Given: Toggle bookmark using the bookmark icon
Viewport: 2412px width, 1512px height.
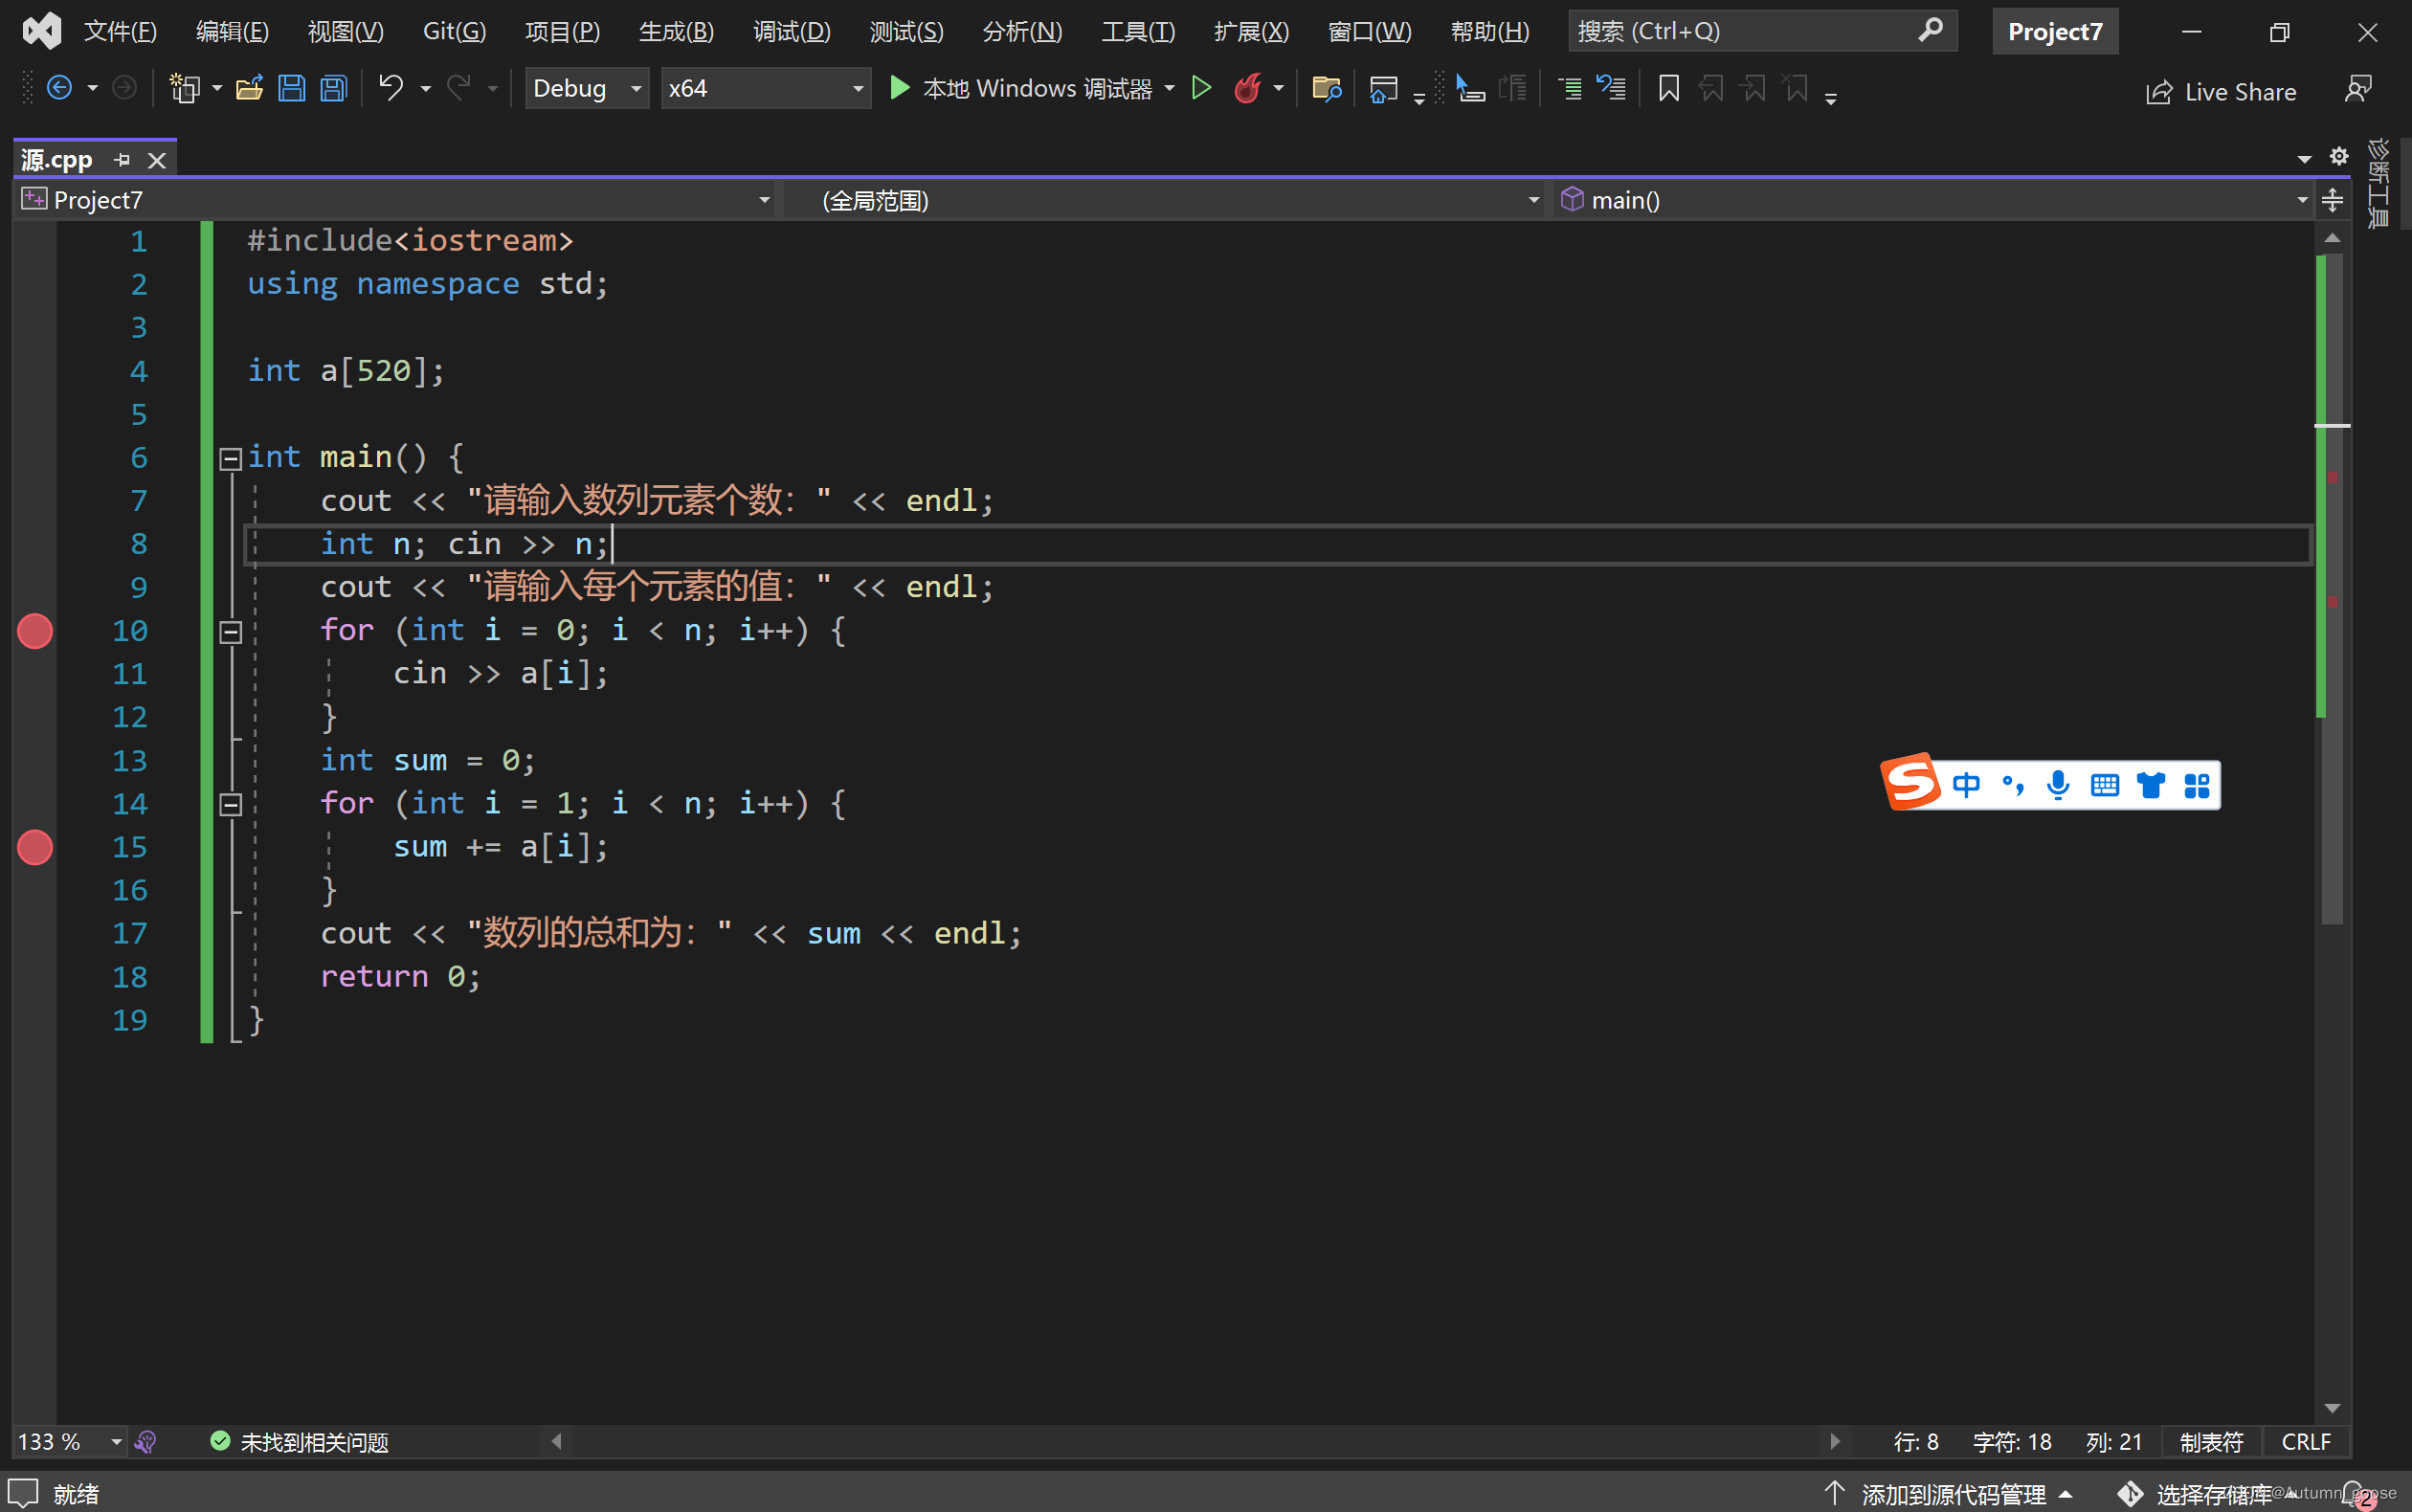Looking at the screenshot, I should tap(1668, 89).
